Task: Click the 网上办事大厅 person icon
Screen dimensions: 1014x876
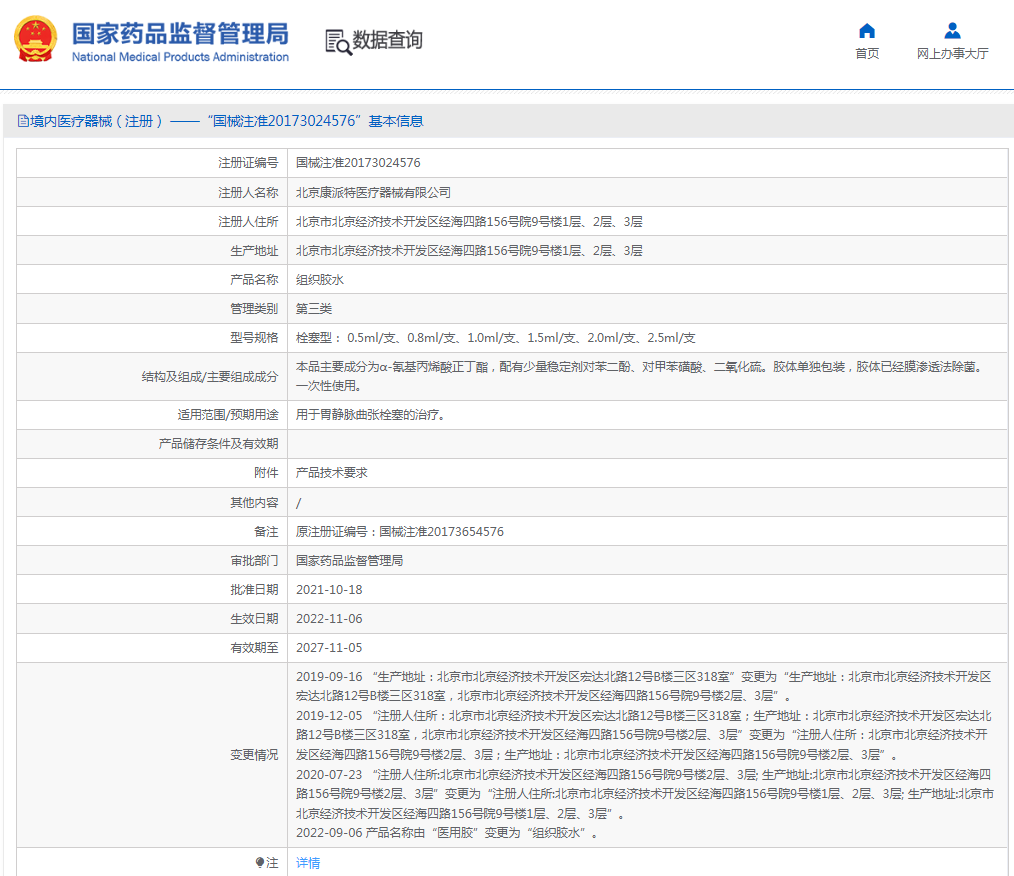Action: pyautogui.click(x=952, y=31)
